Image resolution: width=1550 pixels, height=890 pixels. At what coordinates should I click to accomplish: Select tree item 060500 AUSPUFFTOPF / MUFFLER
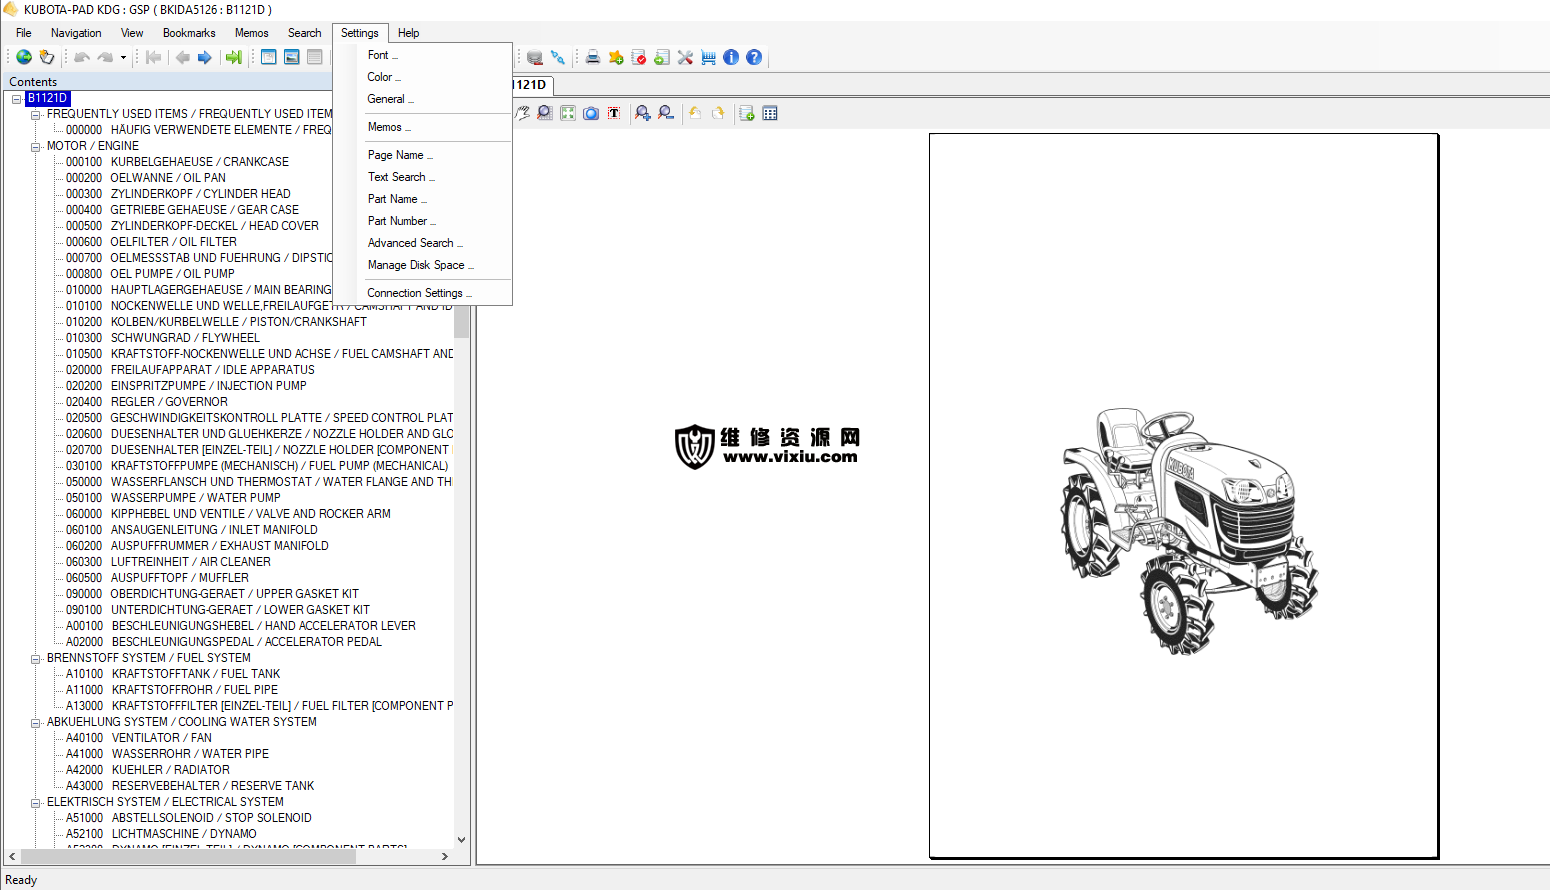pyautogui.click(x=157, y=578)
